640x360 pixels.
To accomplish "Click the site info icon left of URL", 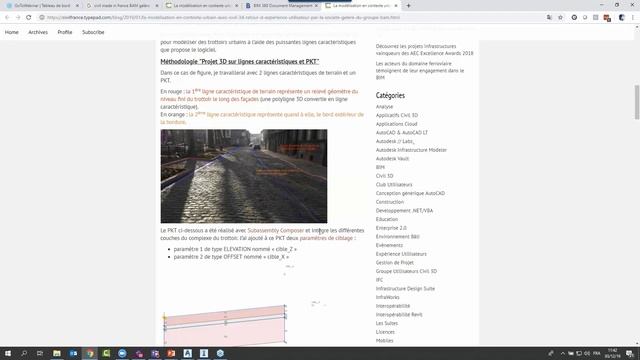I will 42,18.
